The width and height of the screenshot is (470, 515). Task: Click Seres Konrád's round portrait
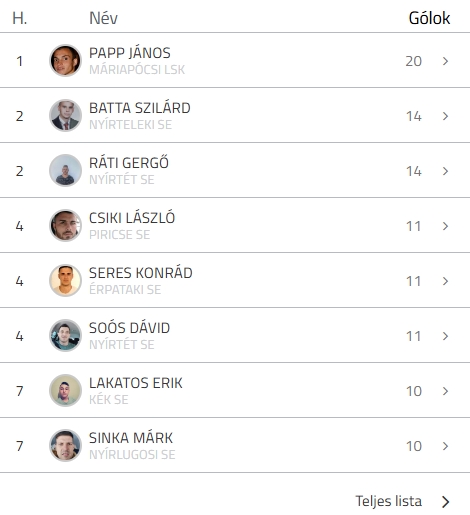point(65,281)
